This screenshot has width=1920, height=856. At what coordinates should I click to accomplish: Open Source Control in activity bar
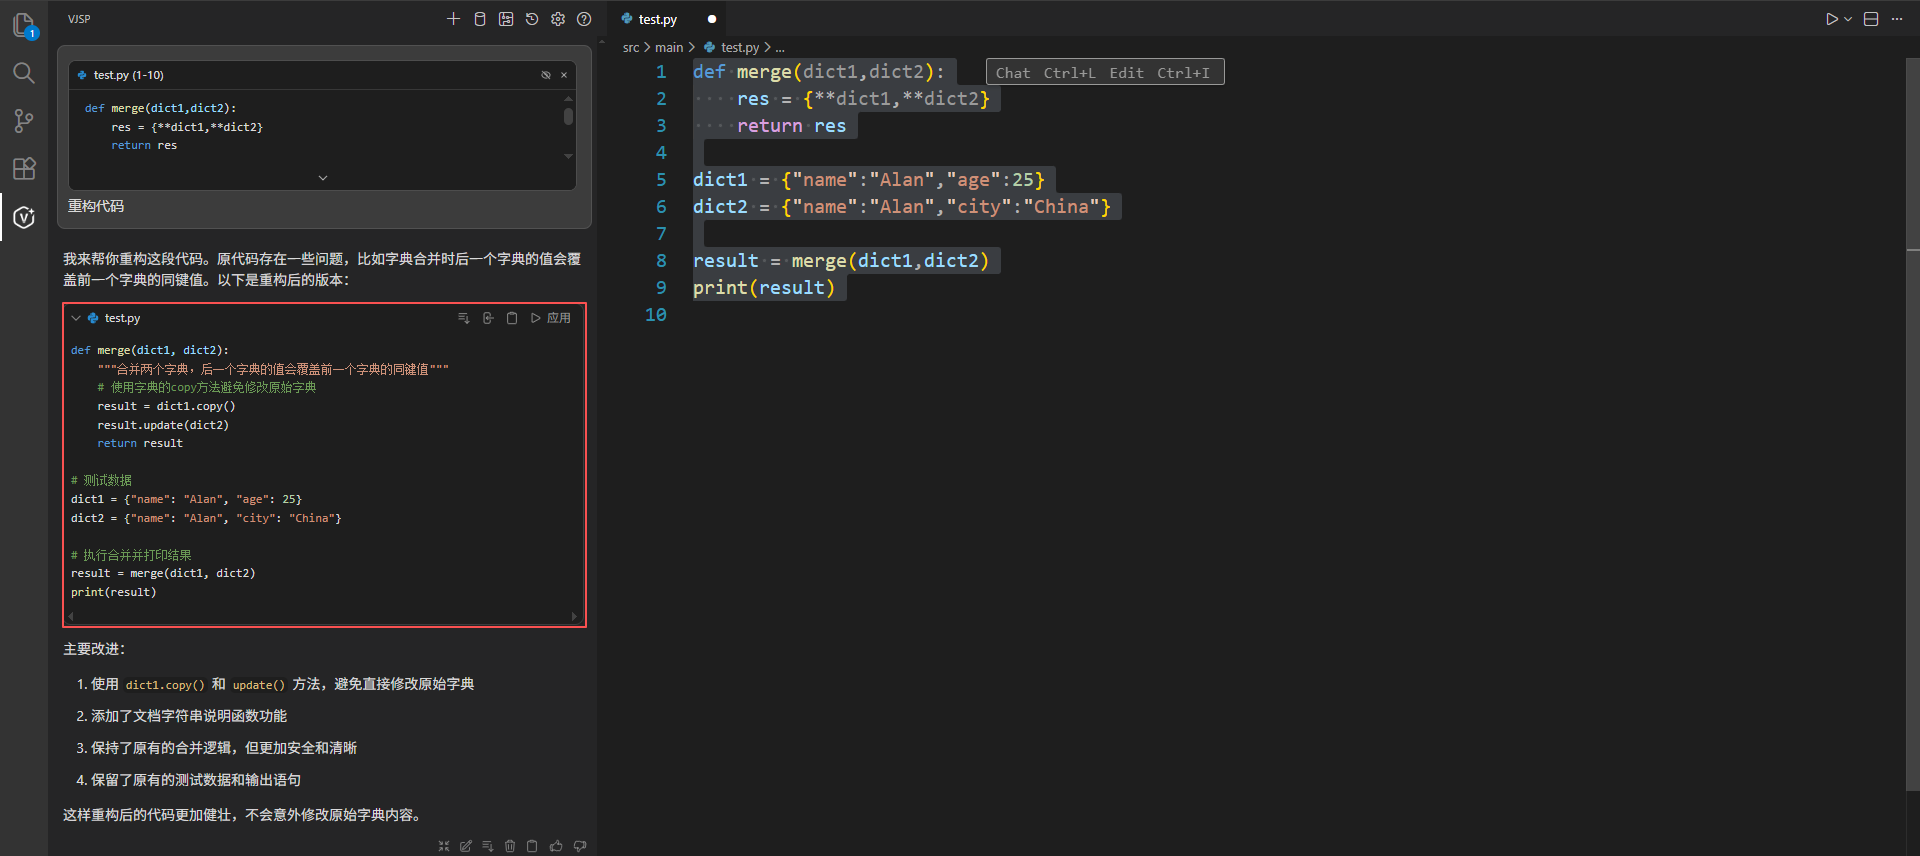click(x=24, y=121)
